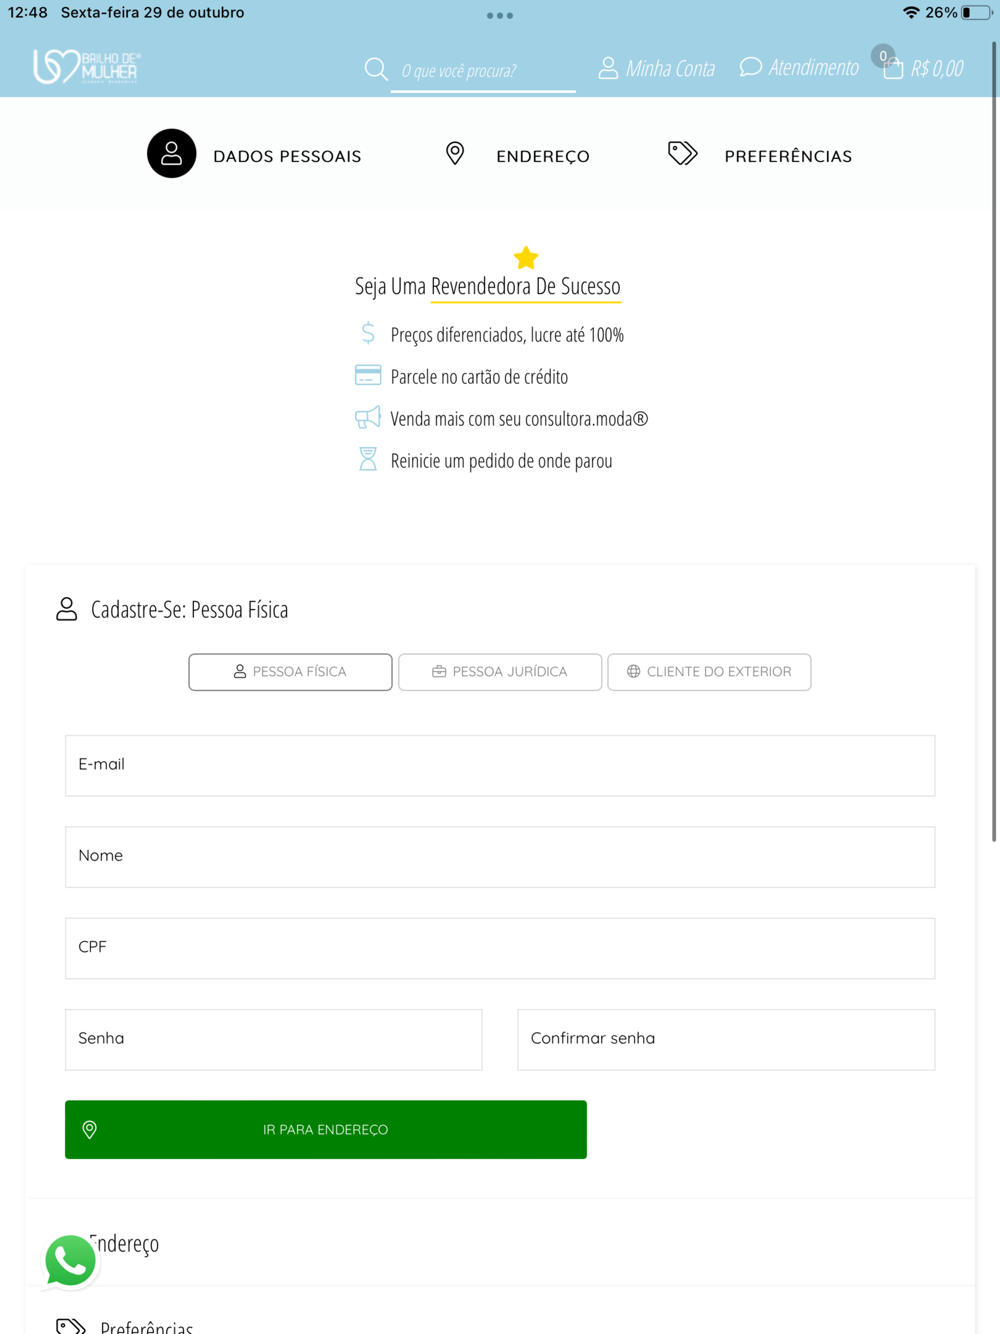
Task: Focus the 'O que você procura?' search field
Action: tap(483, 70)
